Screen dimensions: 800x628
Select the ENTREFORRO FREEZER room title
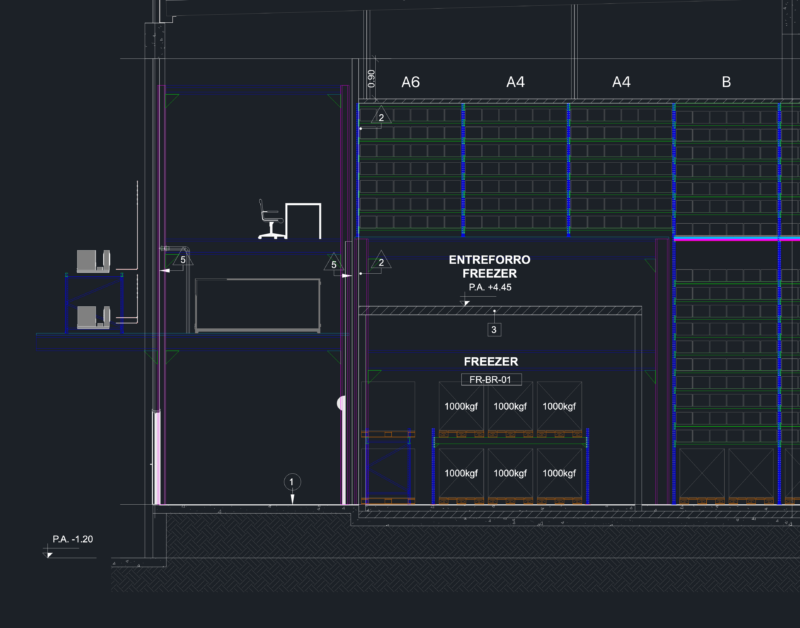tap(489, 266)
